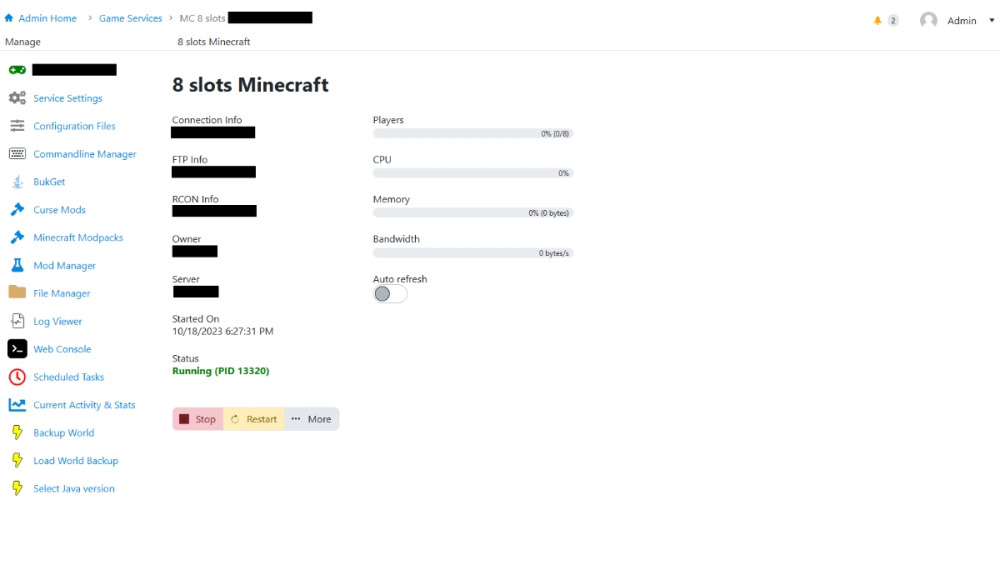Click the Memory usage progress bar
Image resolution: width=1000 pixels, height=580 pixels.
[x=473, y=213]
